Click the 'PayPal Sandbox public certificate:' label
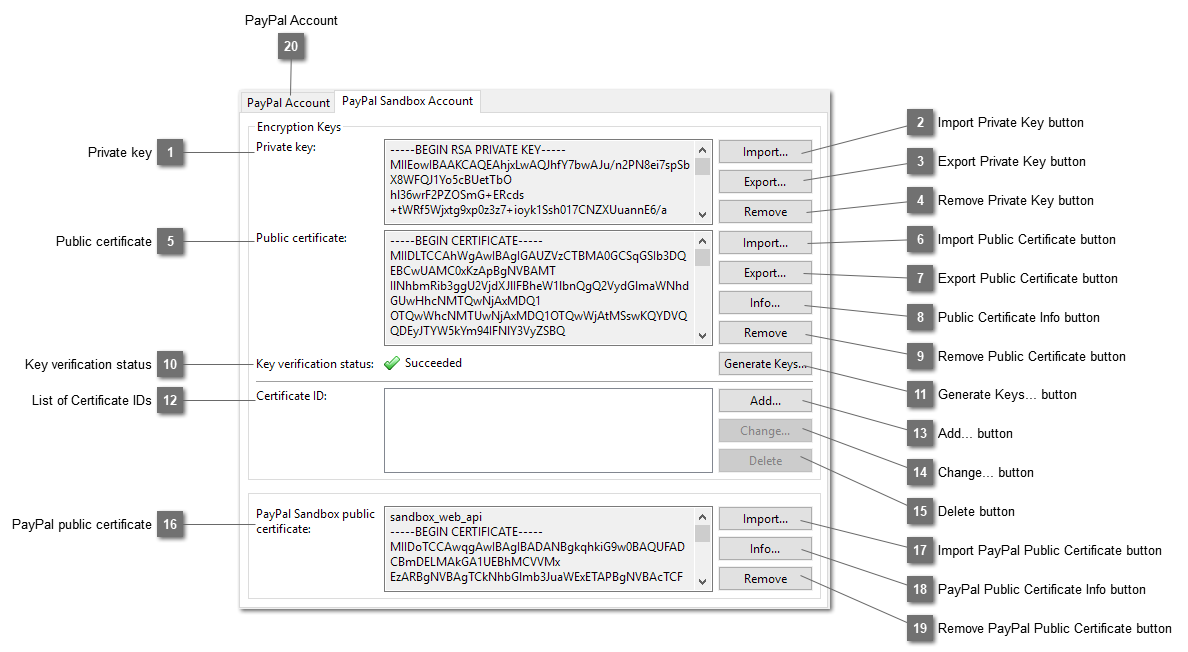Image resolution: width=1188 pixels, height=652 pixels. click(x=315, y=521)
